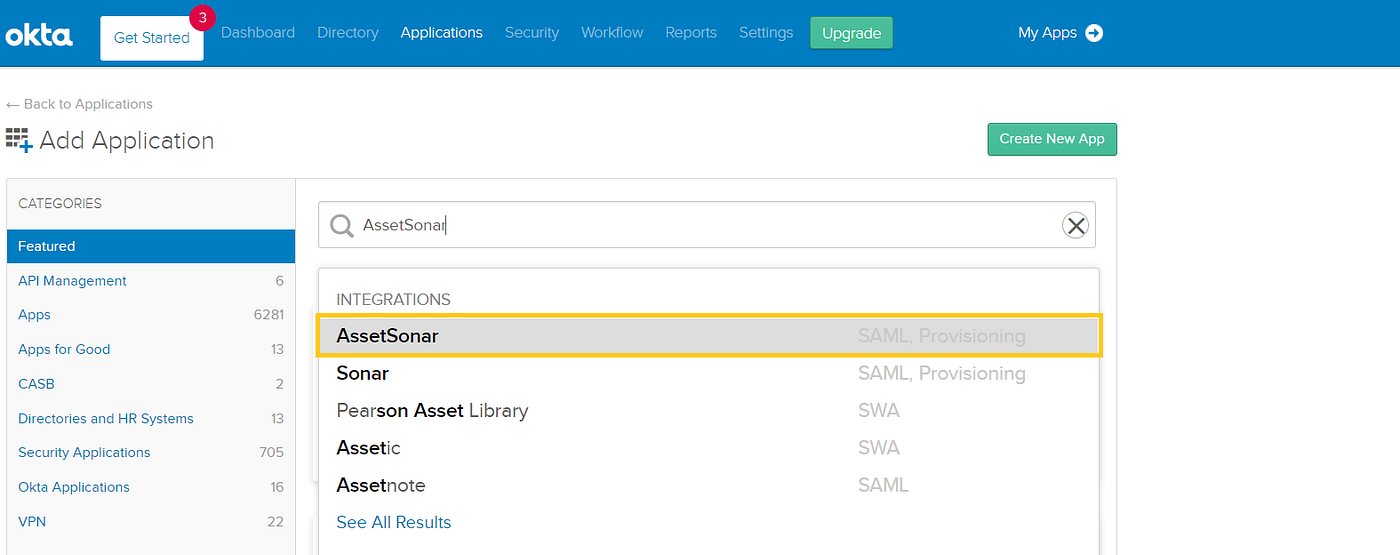Open the Settings menu
This screenshot has height=555, width=1400.
[766, 33]
